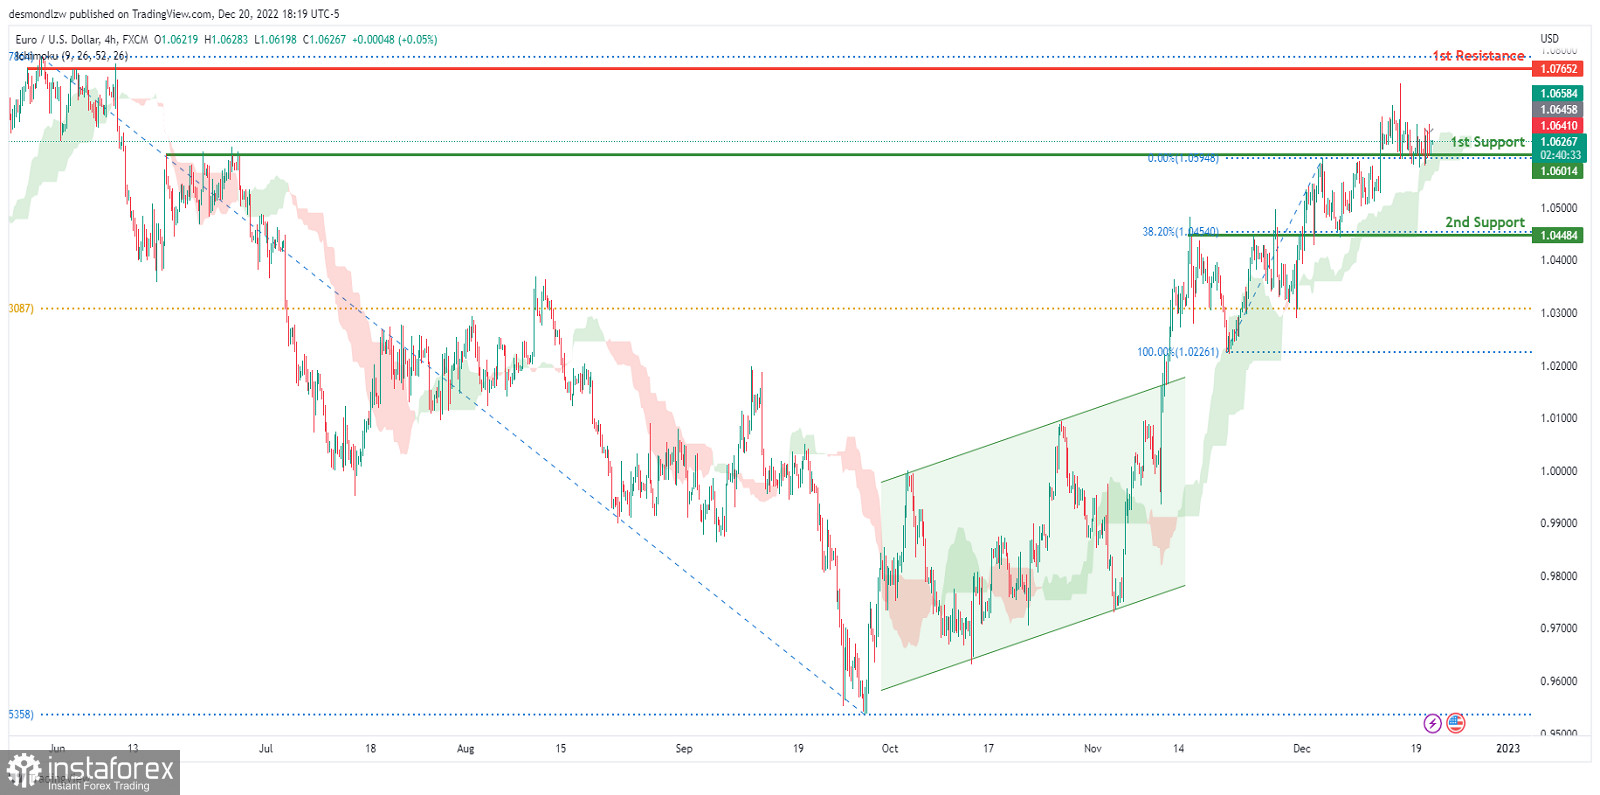Click the US flag economic event icon
The image size is (1600, 795).
(x=1455, y=723)
